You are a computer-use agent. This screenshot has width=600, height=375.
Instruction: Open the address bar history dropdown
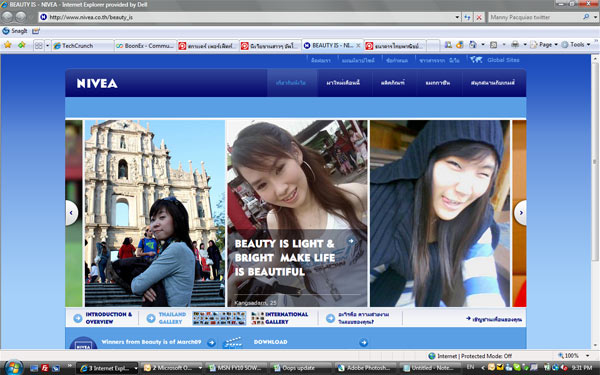[457, 17]
